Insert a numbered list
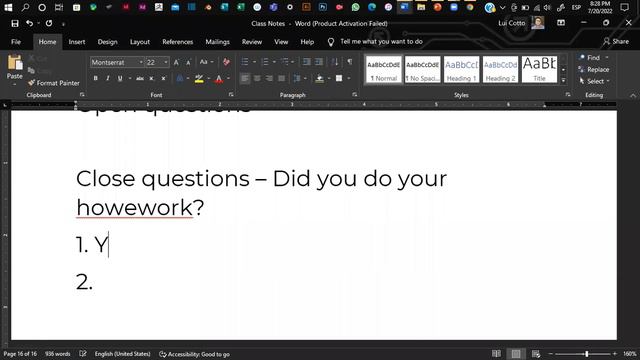This screenshot has height=360, width=640. pos(265,62)
